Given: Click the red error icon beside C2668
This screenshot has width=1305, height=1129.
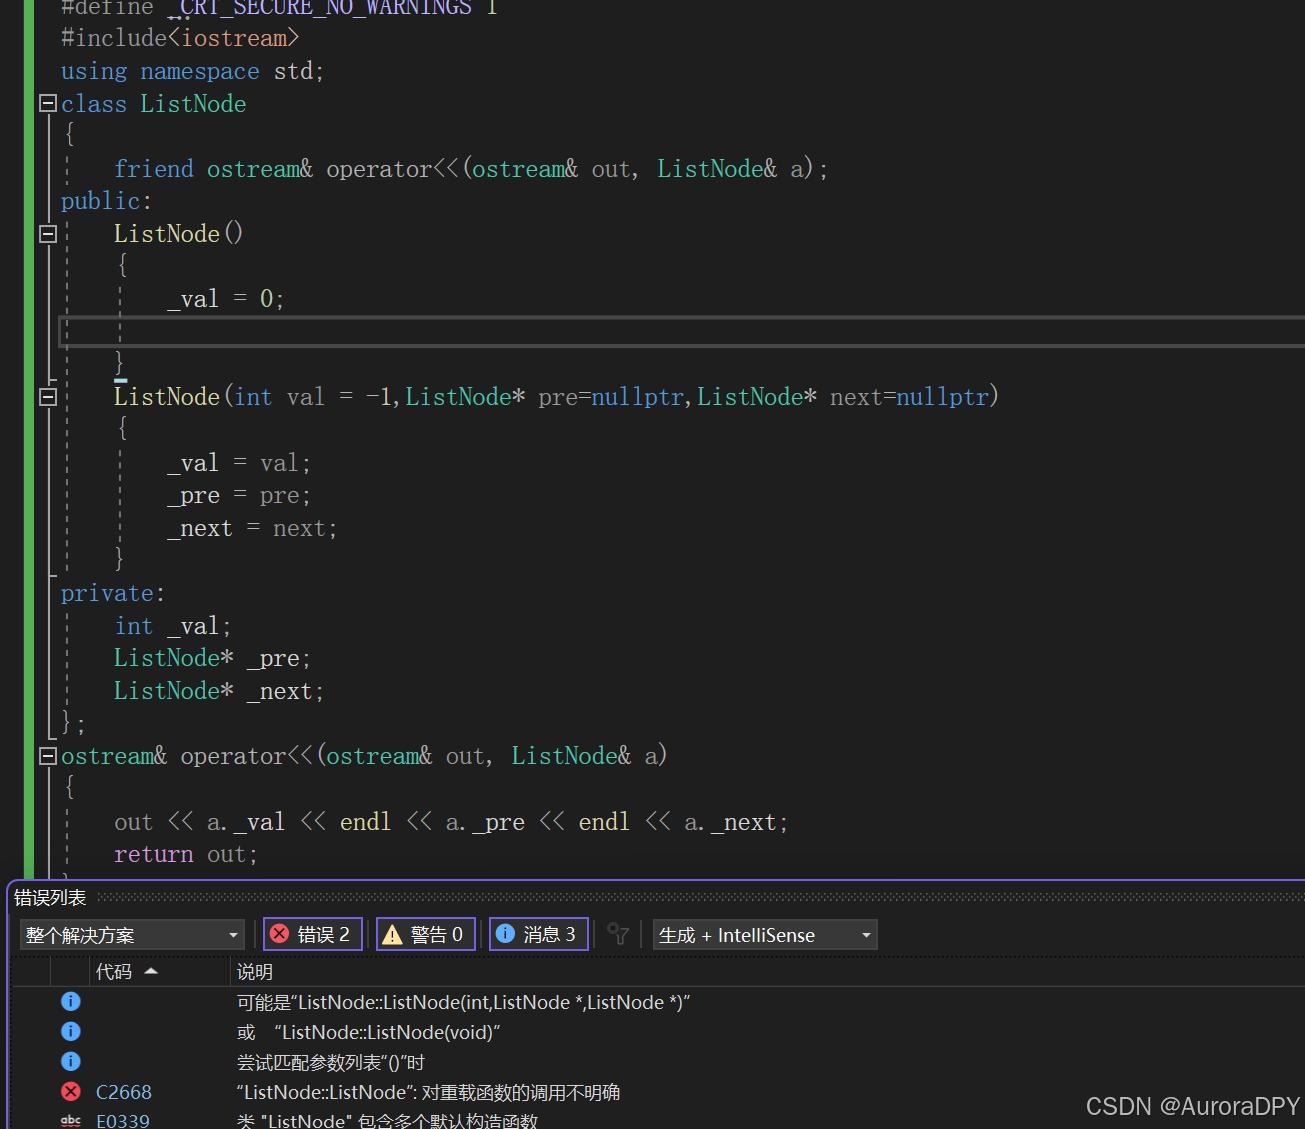Looking at the screenshot, I should [70, 1092].
